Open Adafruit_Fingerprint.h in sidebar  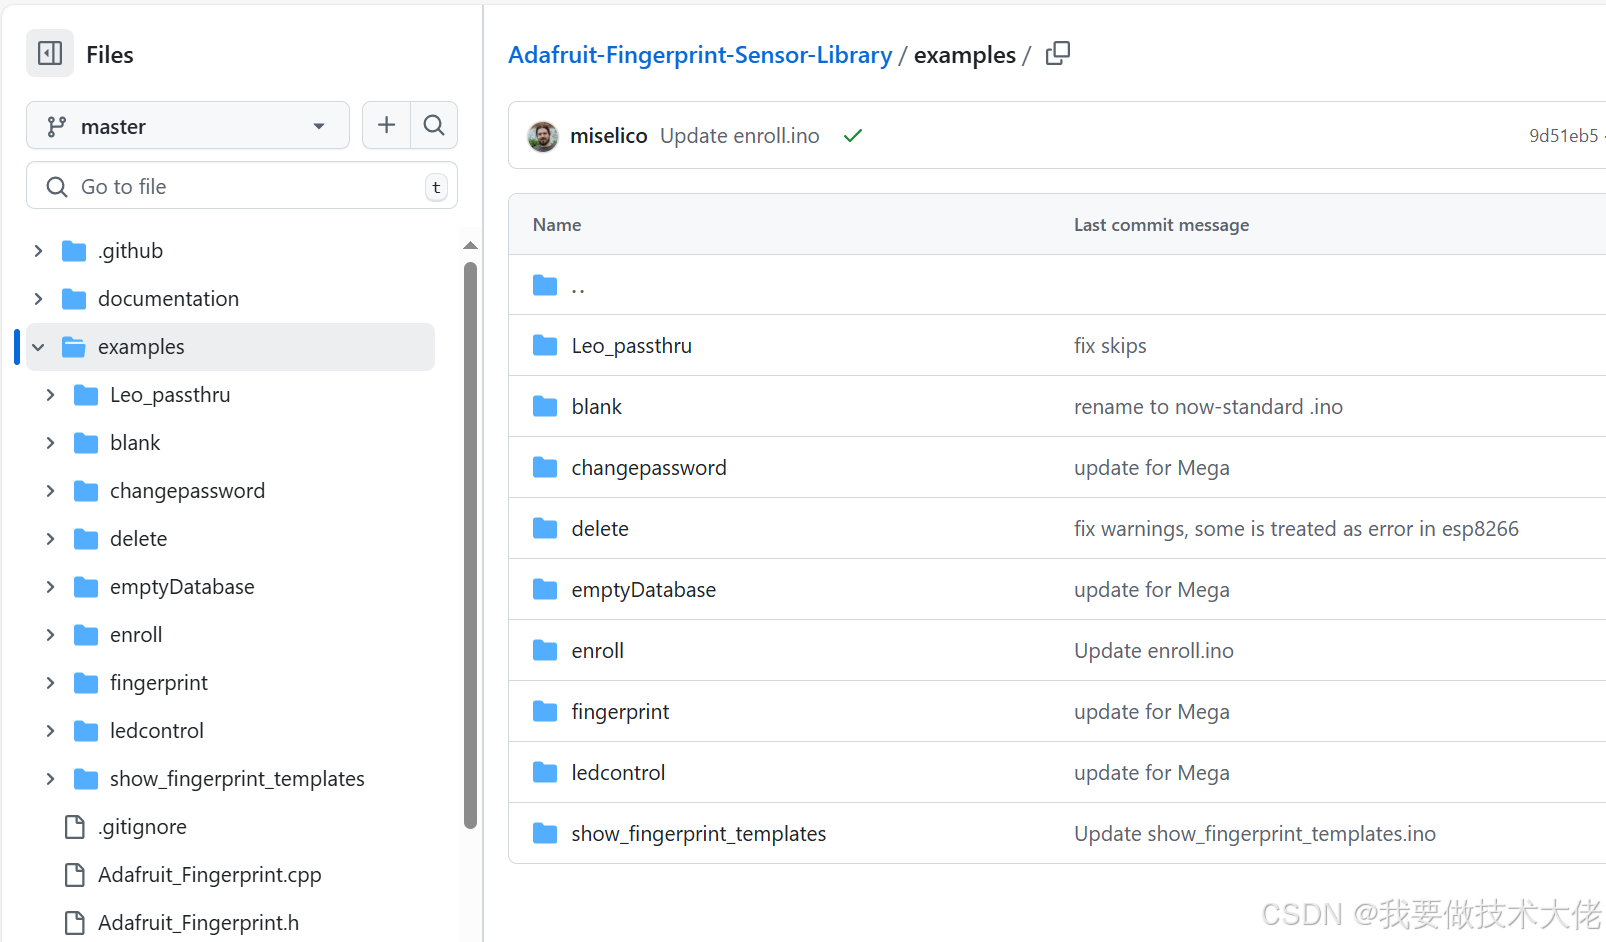(x=198, y=923)
